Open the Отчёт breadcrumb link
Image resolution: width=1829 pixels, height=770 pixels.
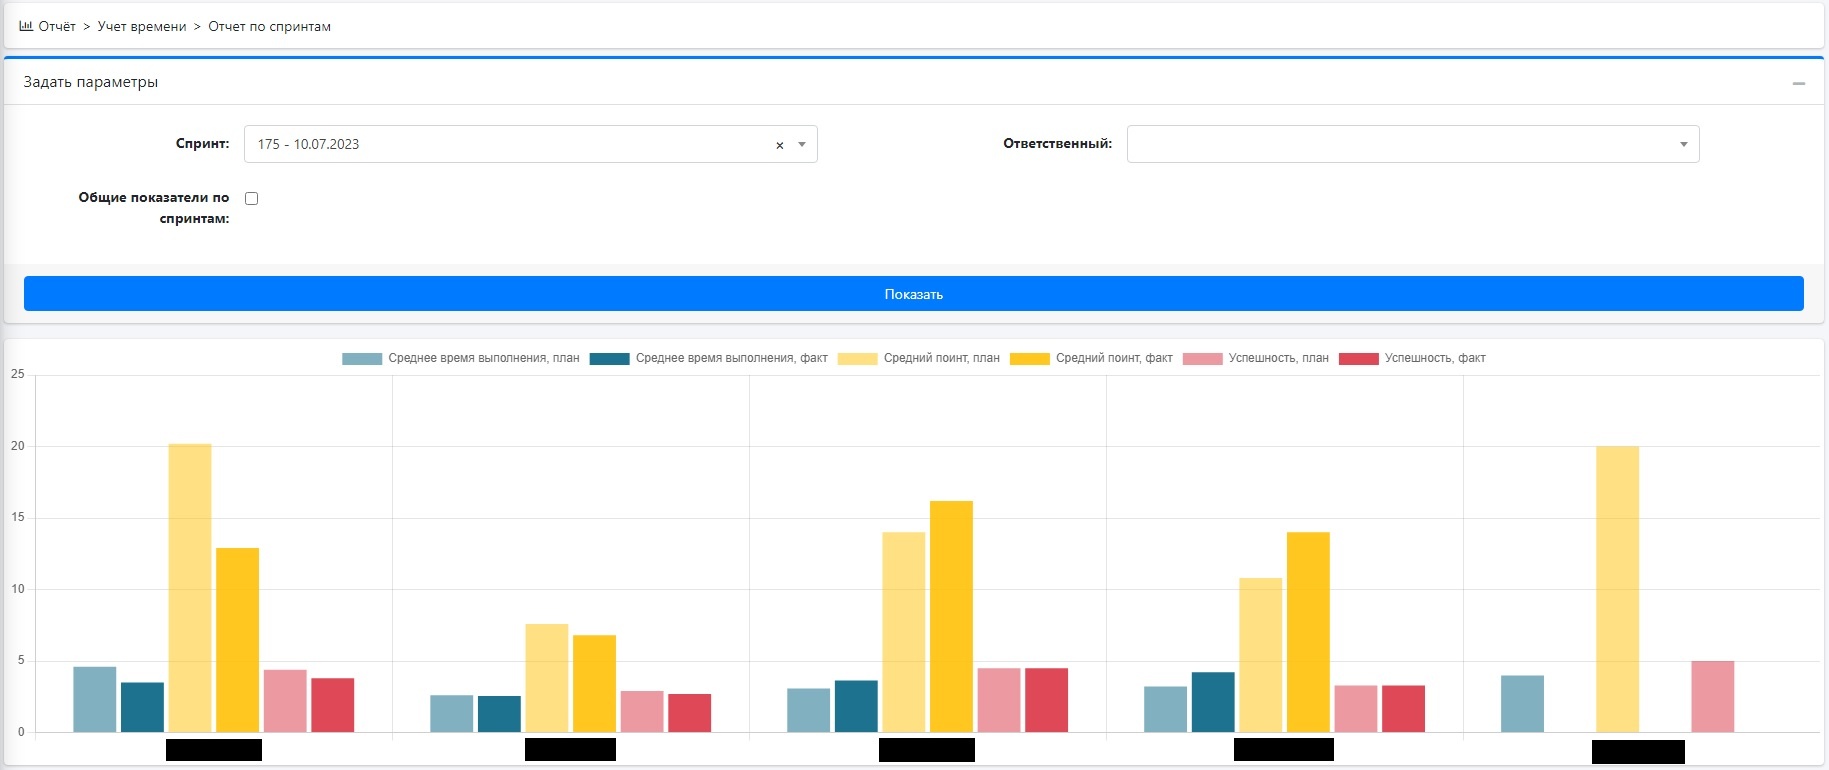point(57,27)
